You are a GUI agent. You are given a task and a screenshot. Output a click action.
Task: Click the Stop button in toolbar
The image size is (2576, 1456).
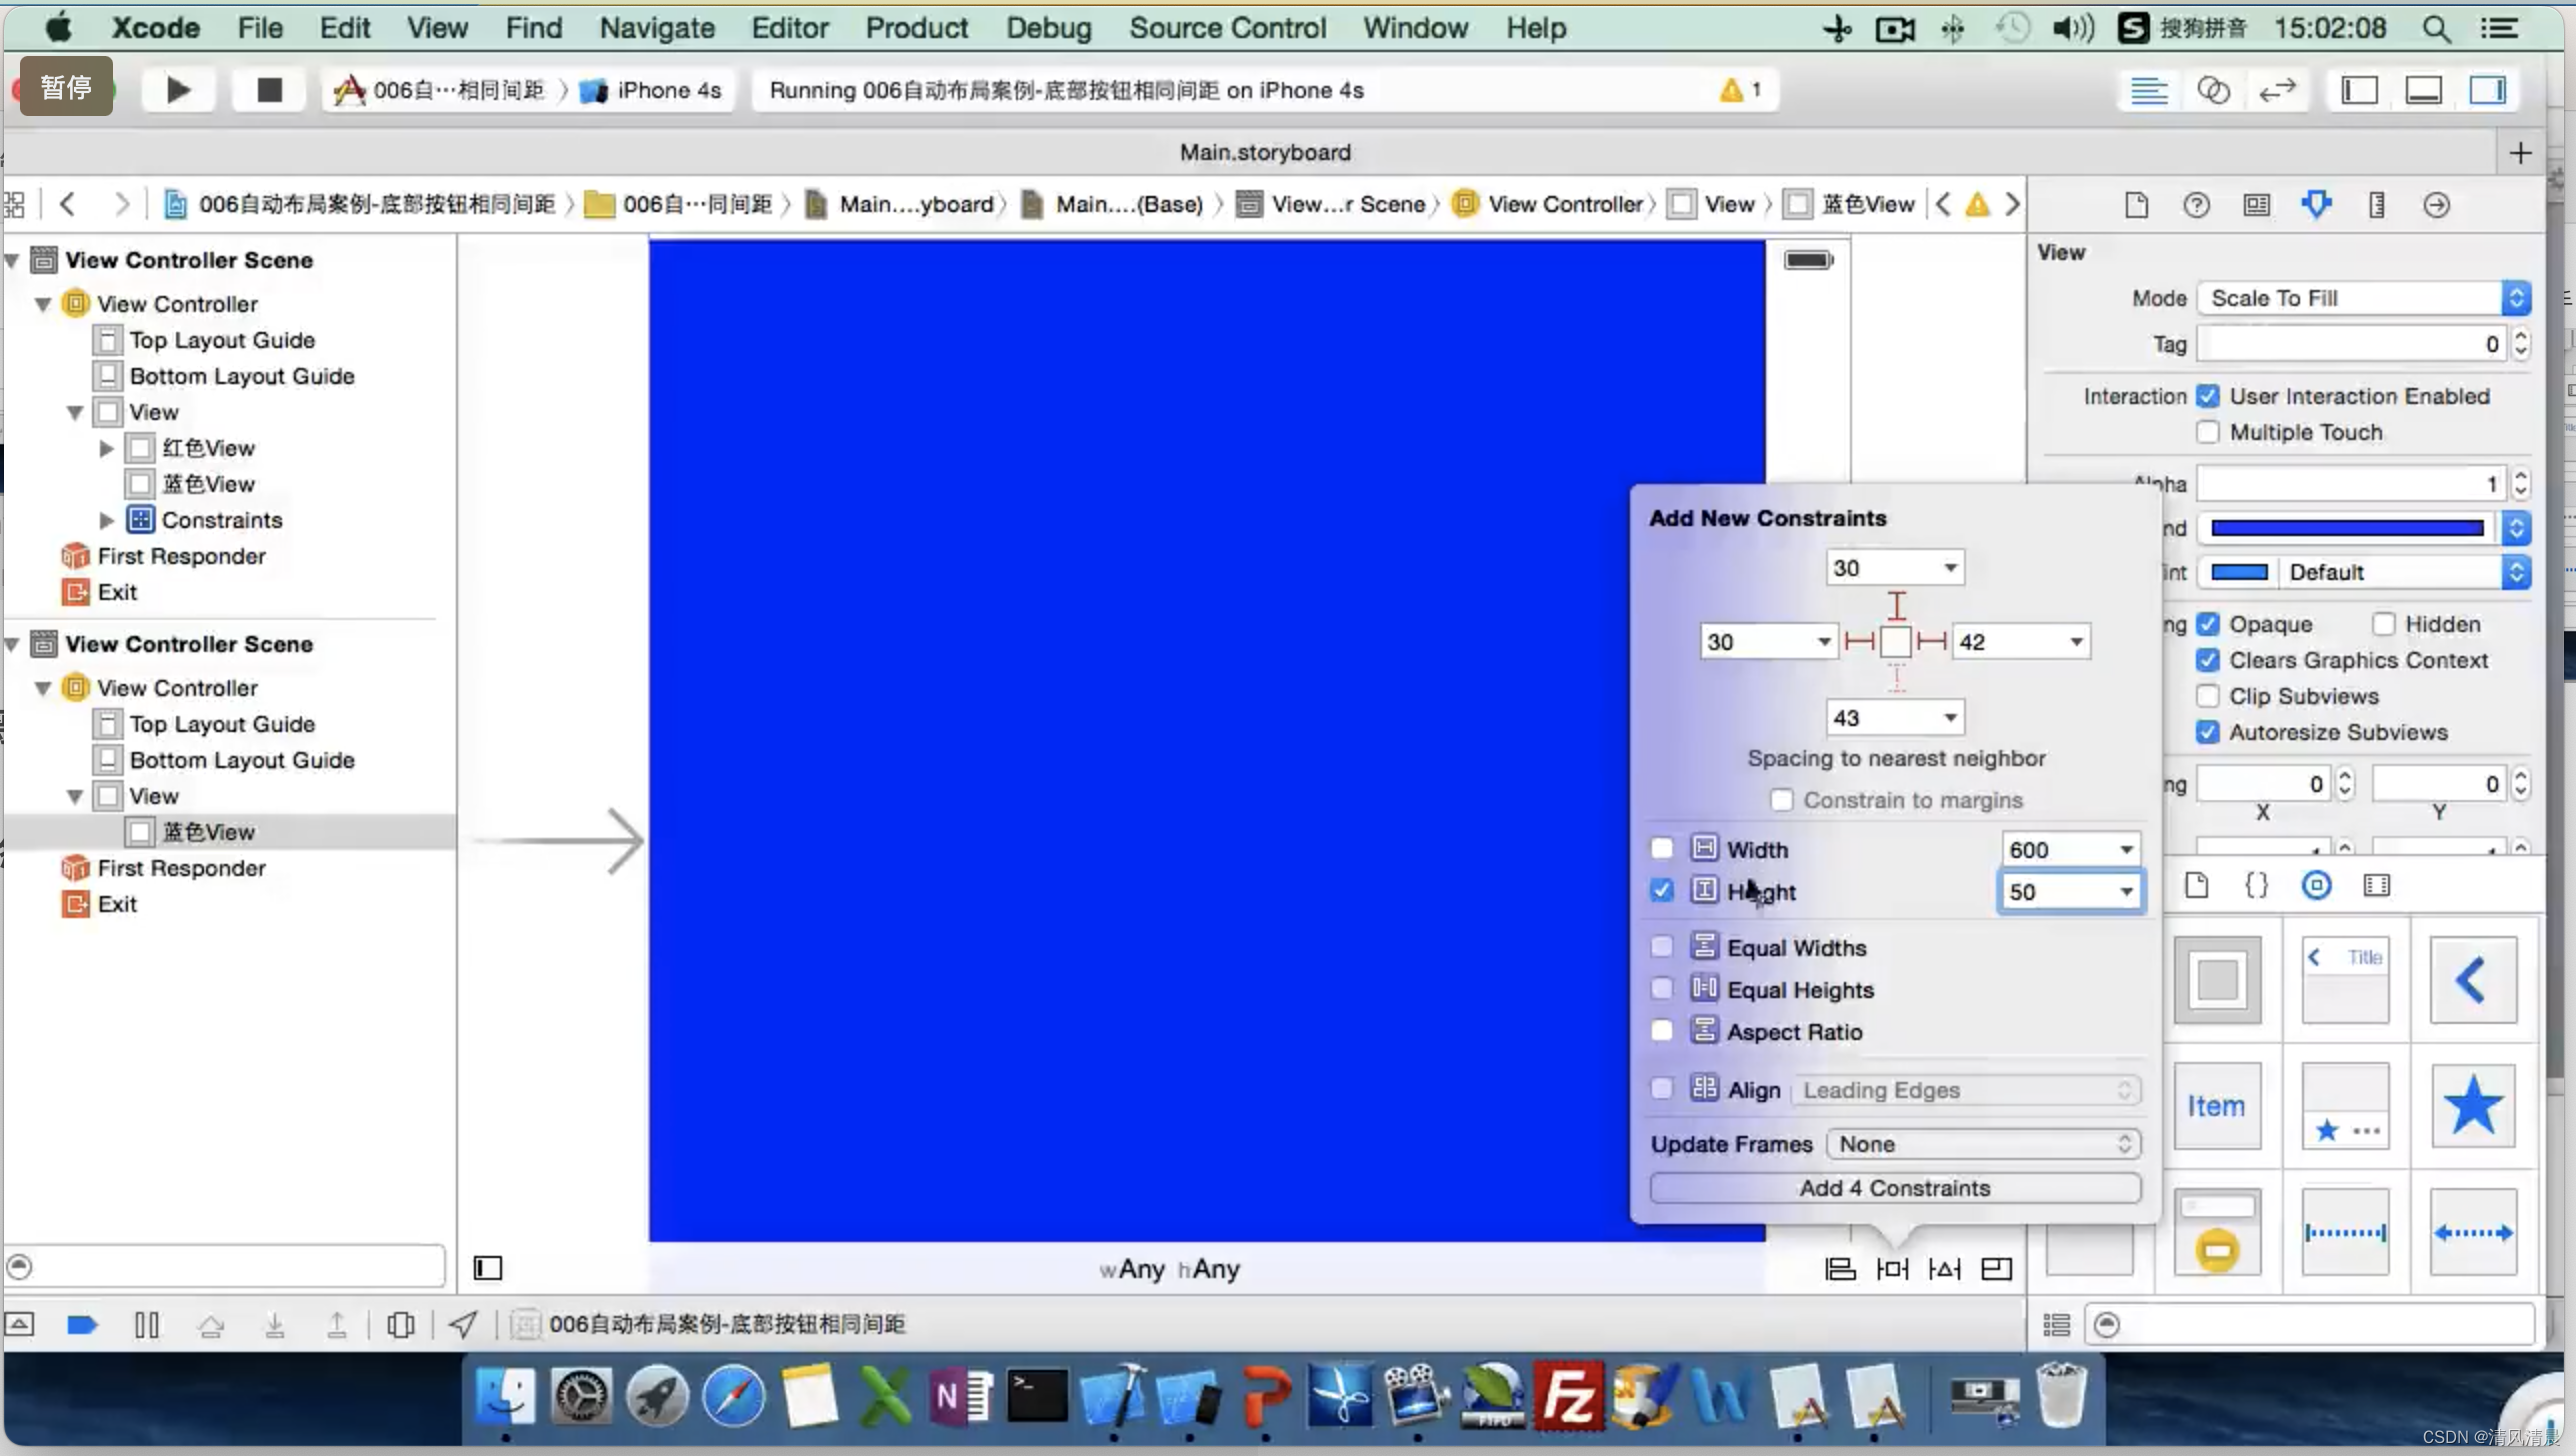(269, 88)
